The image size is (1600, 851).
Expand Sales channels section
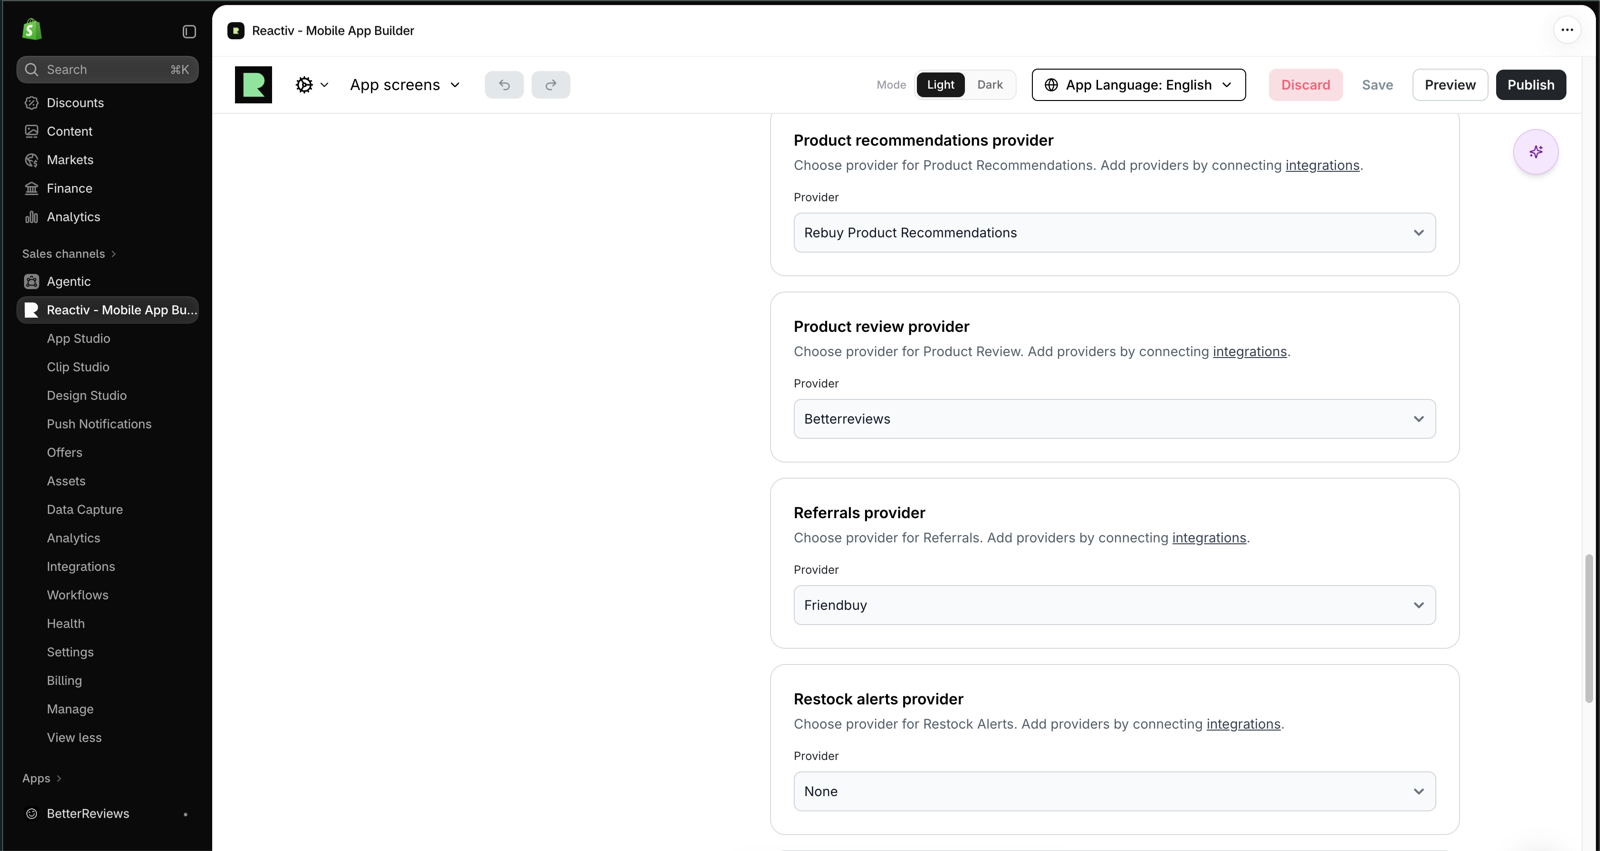69,254
